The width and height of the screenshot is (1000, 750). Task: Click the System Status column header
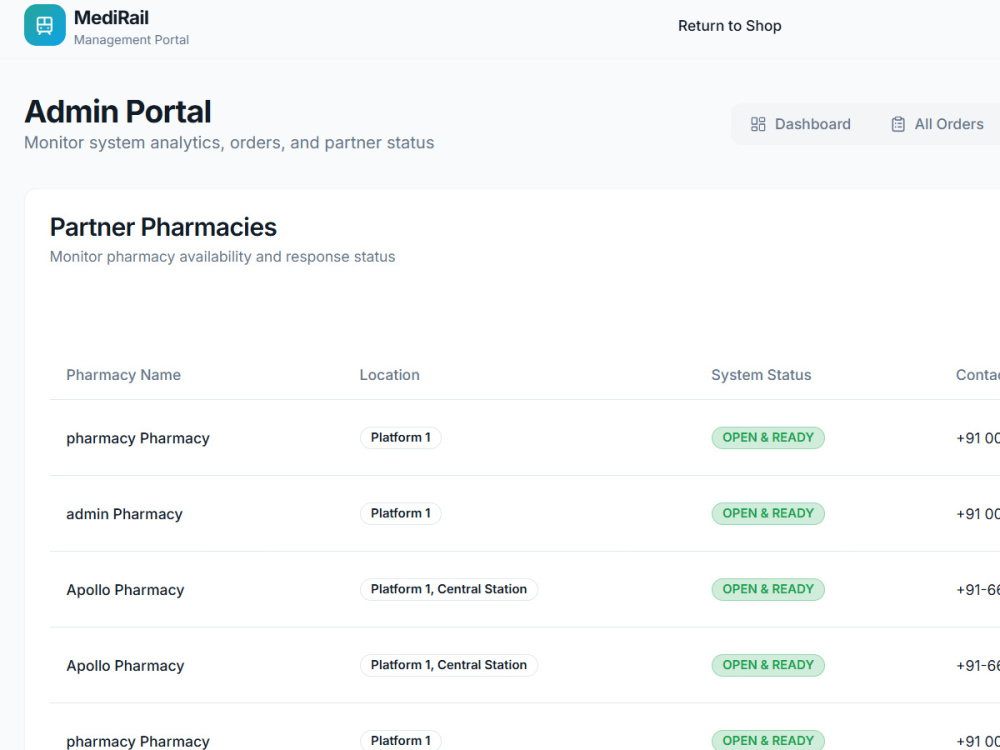pos(761,375)
